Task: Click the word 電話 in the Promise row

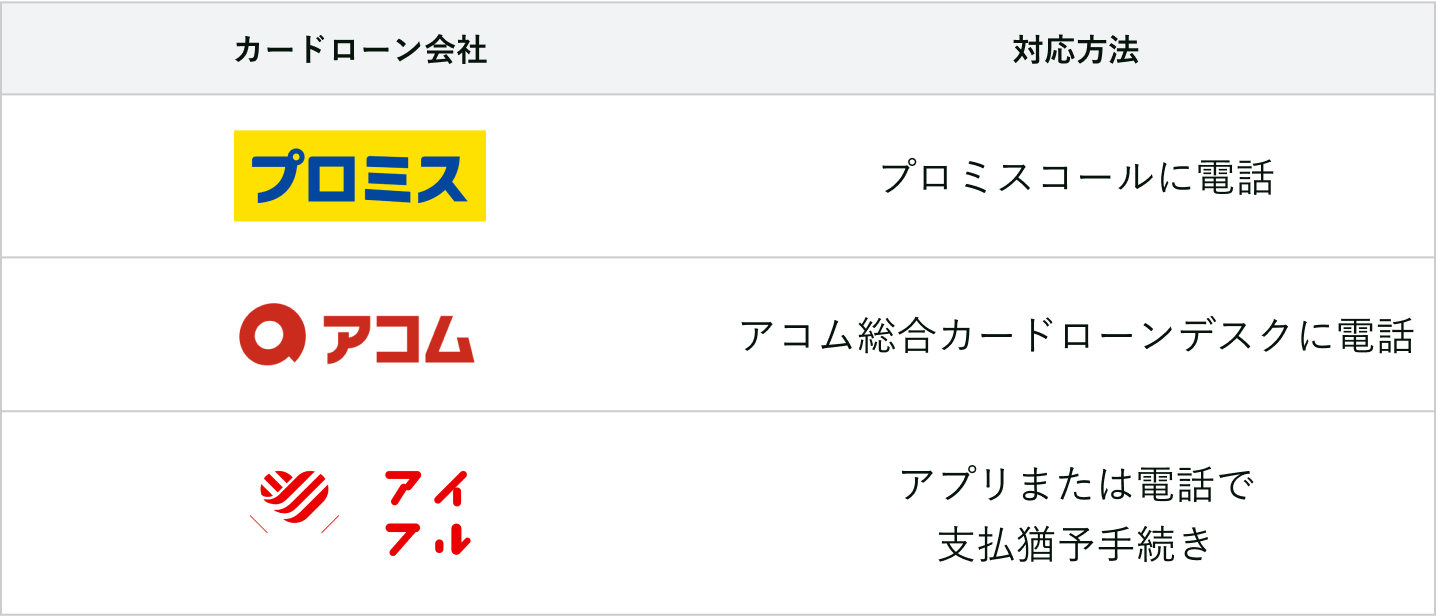Action: point(1235,177)
